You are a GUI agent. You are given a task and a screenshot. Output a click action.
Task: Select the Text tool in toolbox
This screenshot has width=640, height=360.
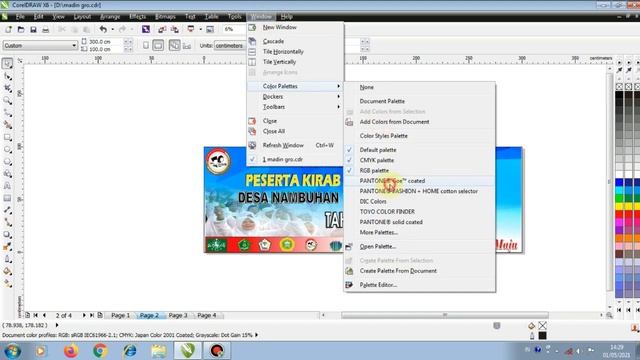(7, 186)
